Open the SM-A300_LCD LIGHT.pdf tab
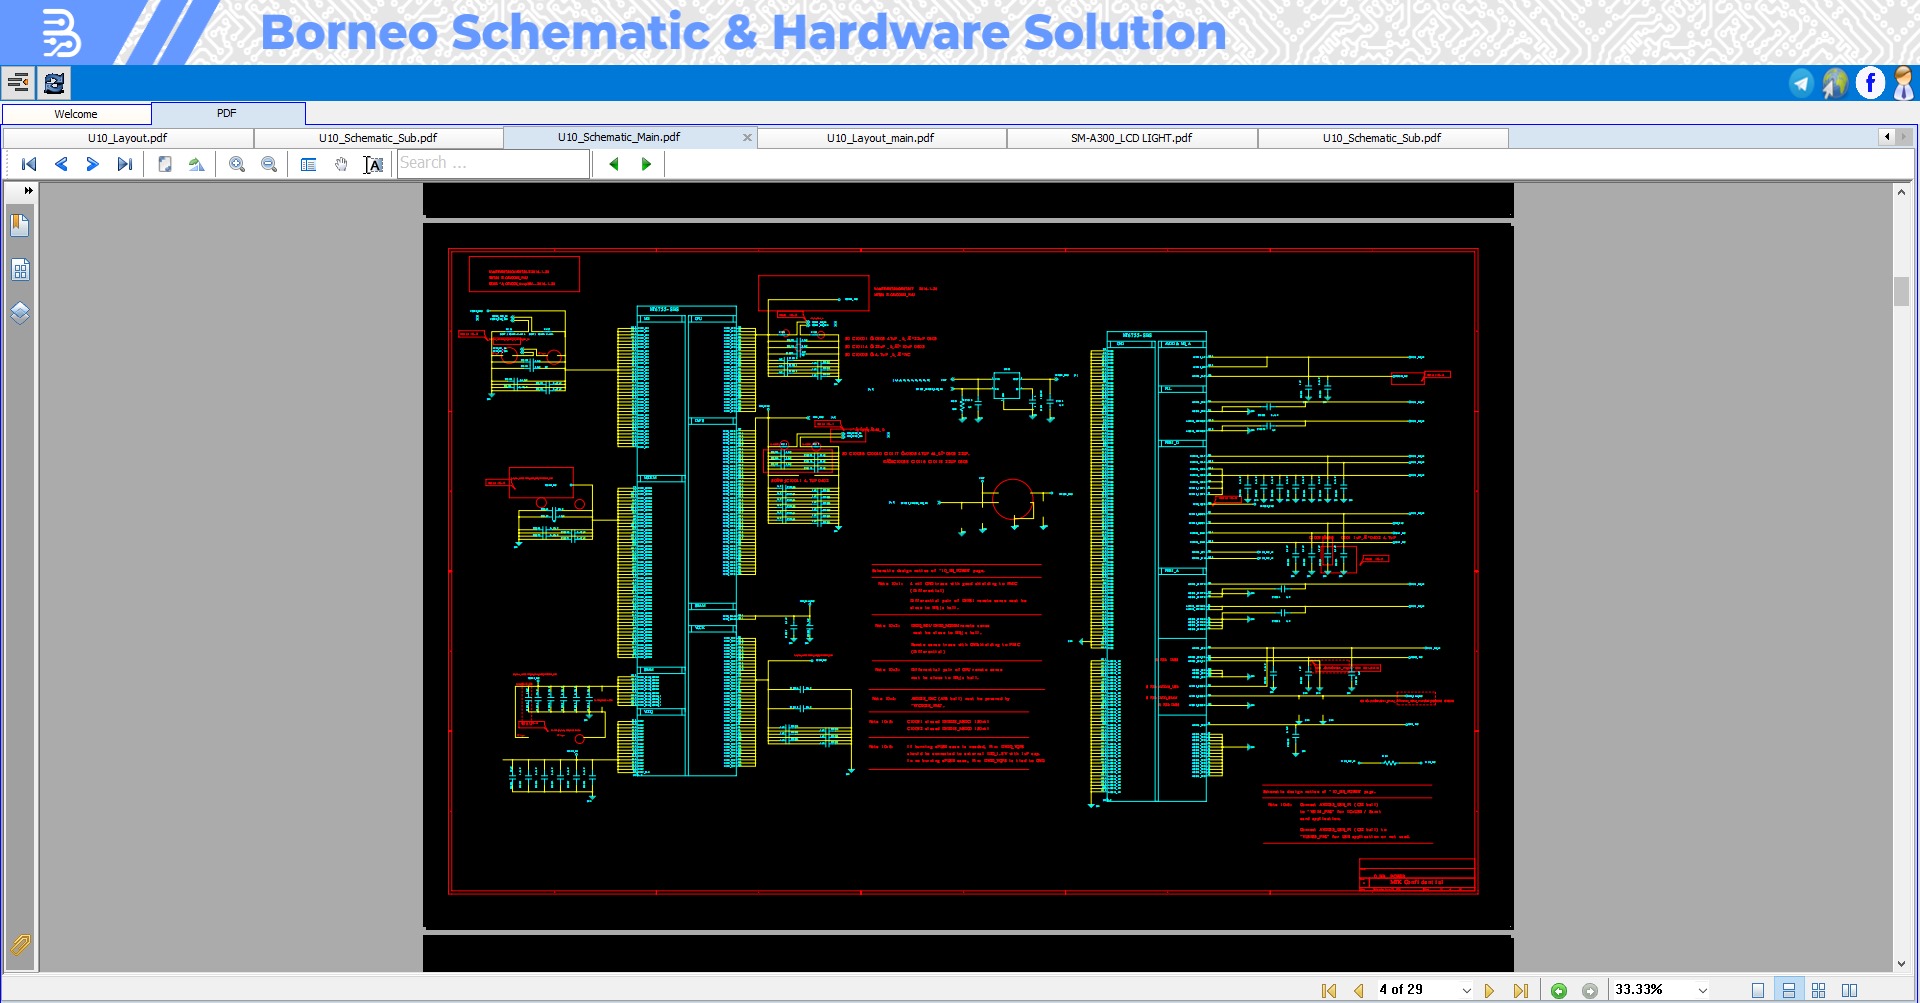1920x1003 pixels. click(1131, 138)
